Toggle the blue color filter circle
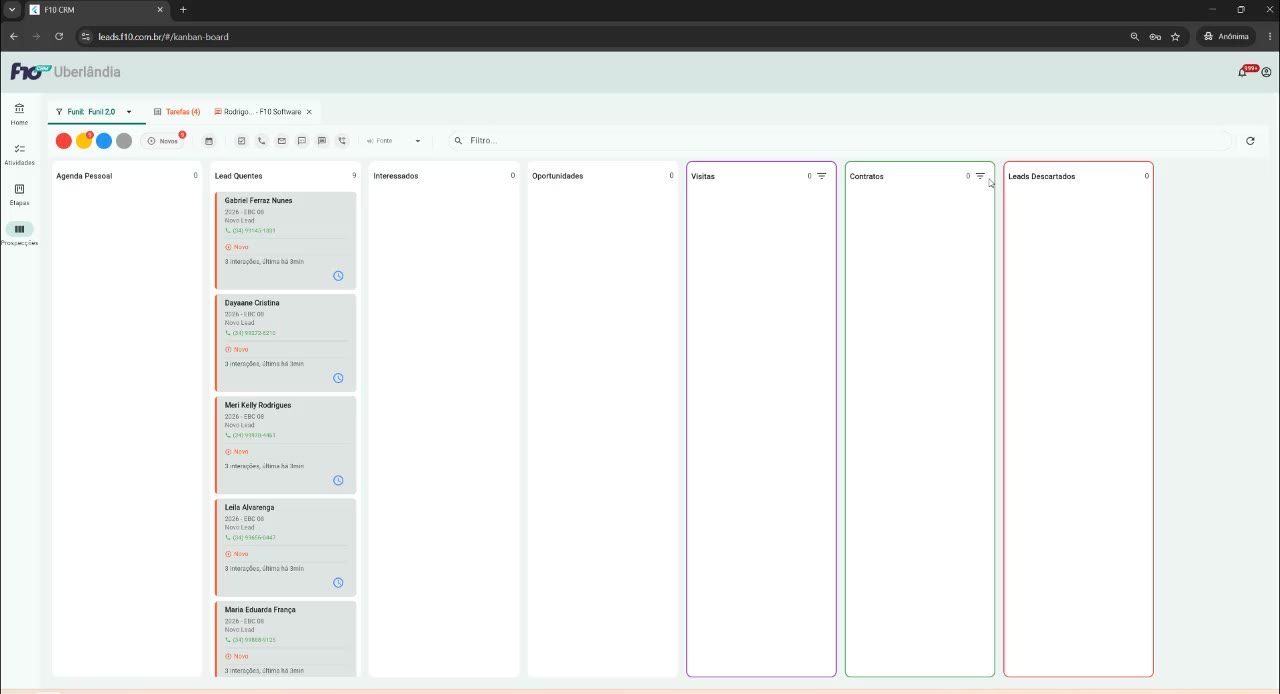 tap(104, 141)
